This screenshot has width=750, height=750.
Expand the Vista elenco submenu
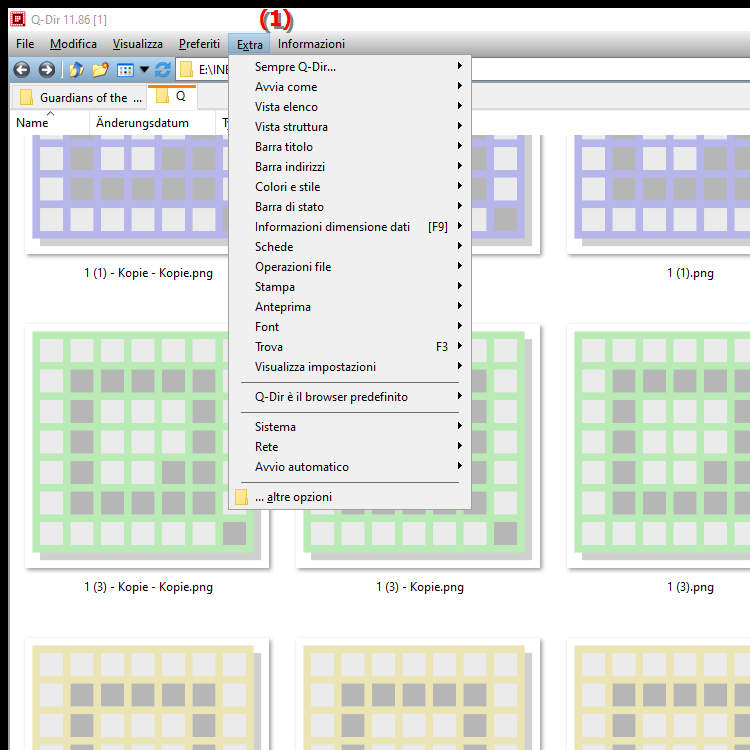[350, 107]
